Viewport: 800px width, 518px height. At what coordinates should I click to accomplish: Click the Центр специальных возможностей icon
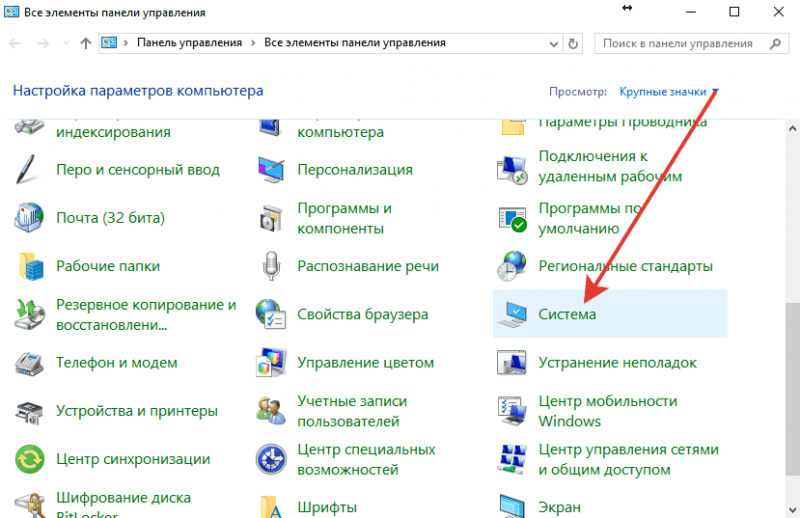[271, 459]
